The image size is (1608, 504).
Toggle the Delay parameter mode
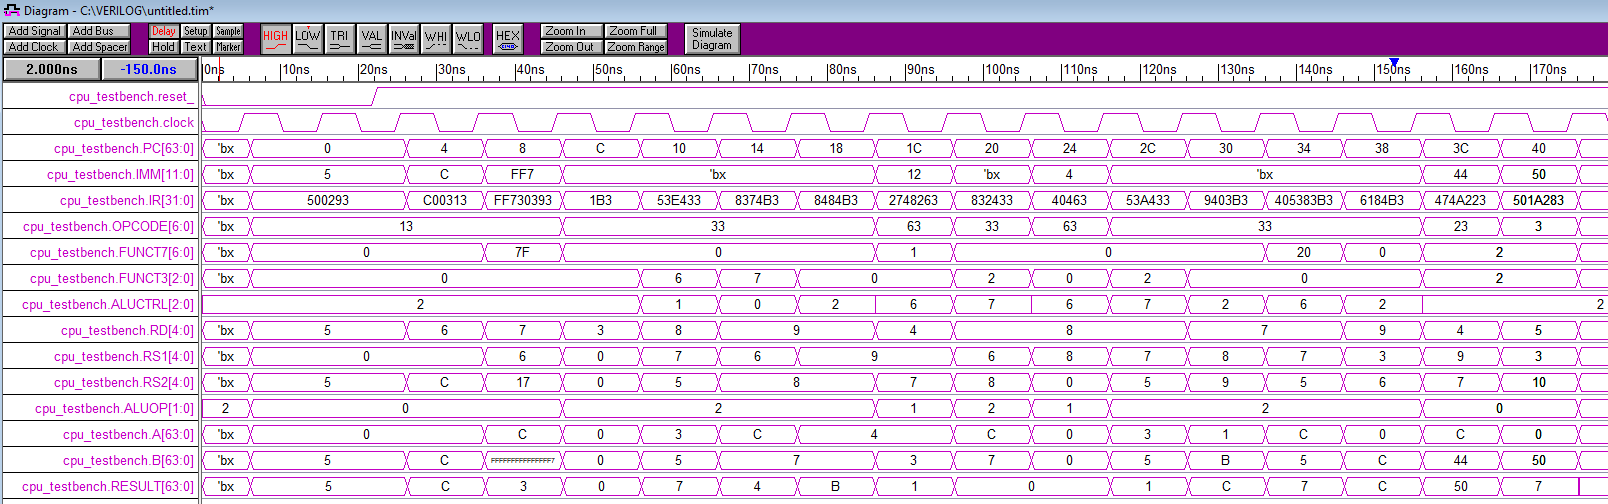pos(163,31)
